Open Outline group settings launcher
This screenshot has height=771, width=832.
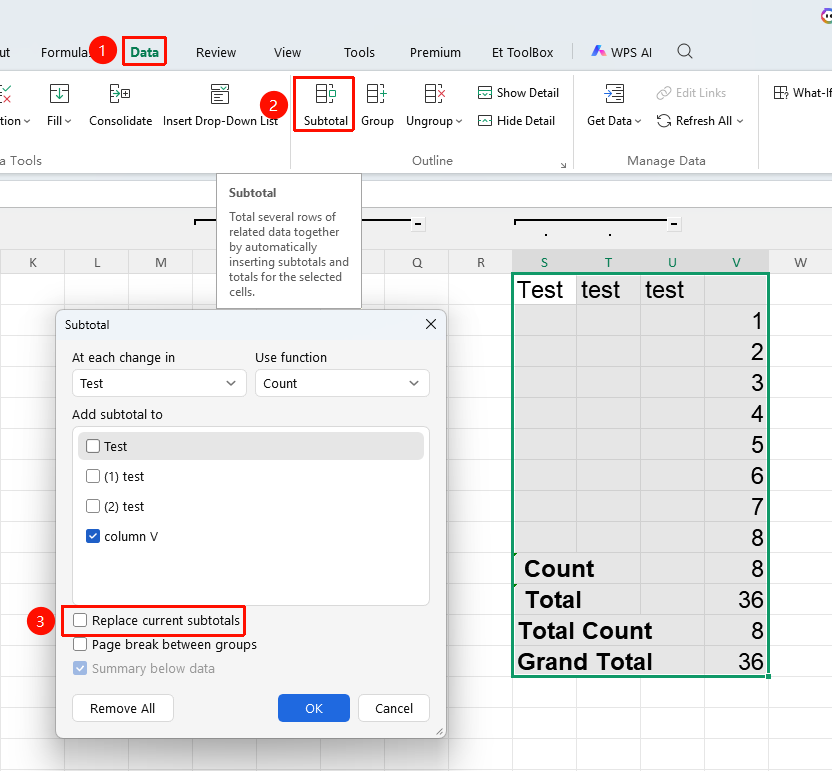(563, 165)
